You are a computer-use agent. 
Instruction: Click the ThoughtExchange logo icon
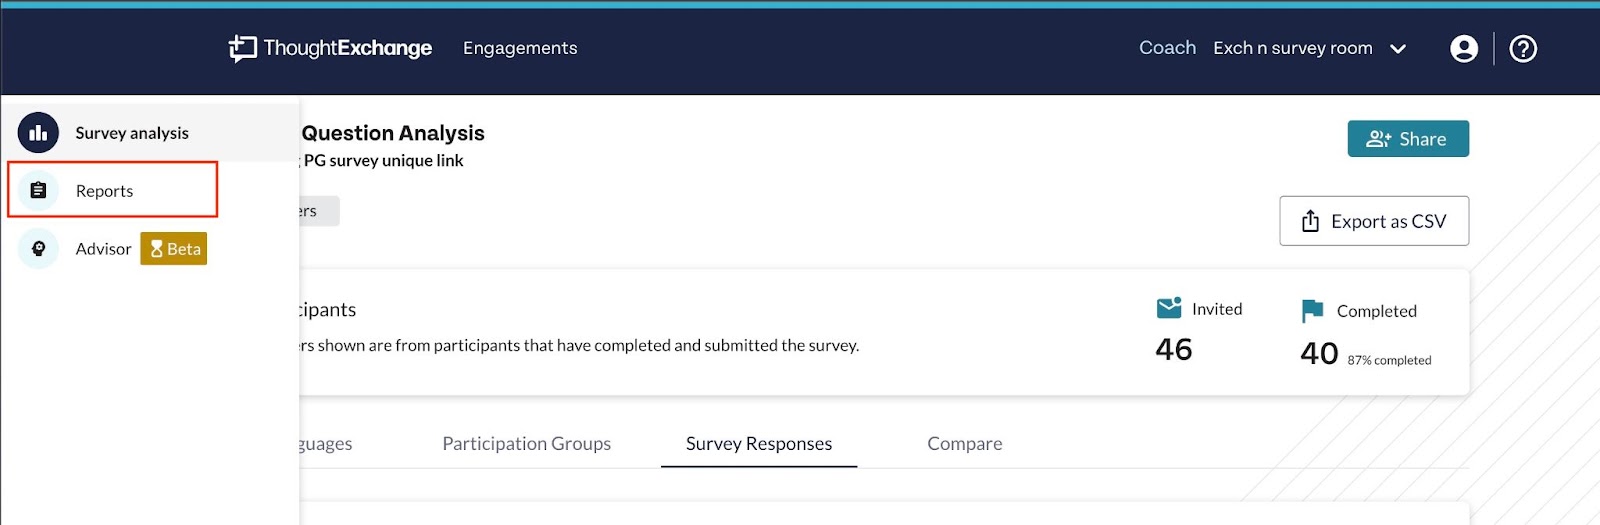pos(242,48)
